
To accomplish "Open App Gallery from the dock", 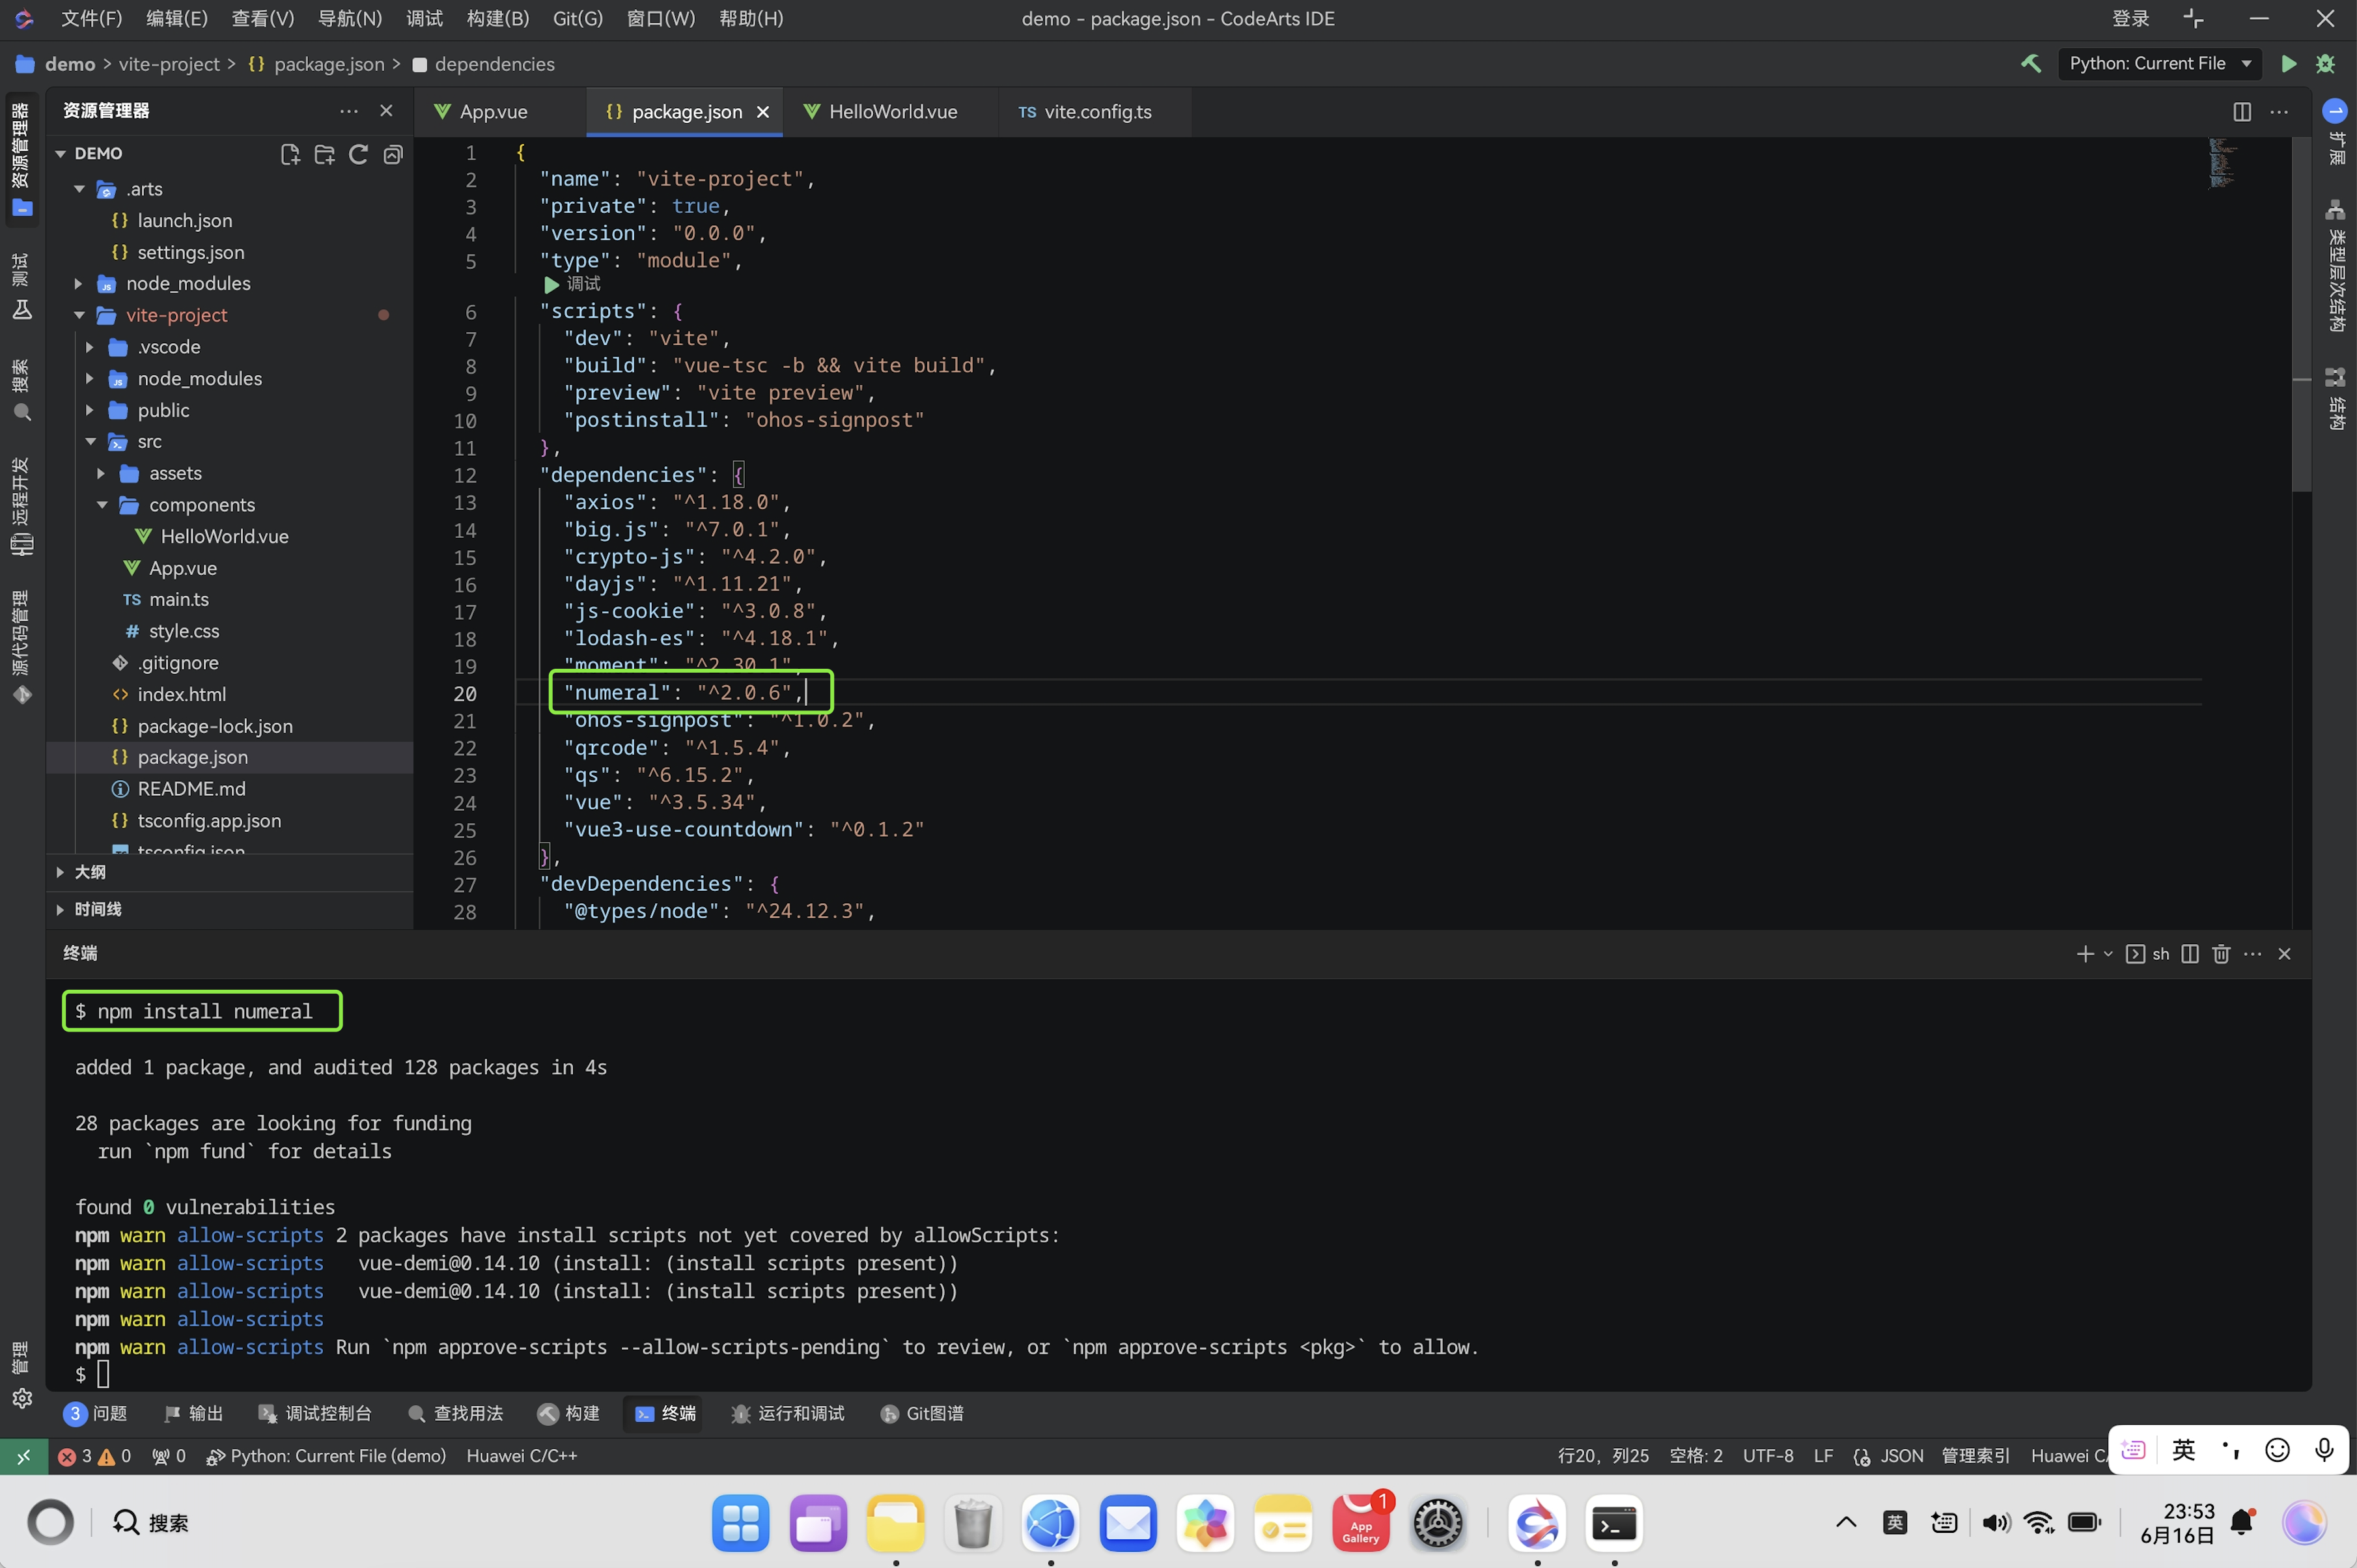I will coord(1360,1523).
